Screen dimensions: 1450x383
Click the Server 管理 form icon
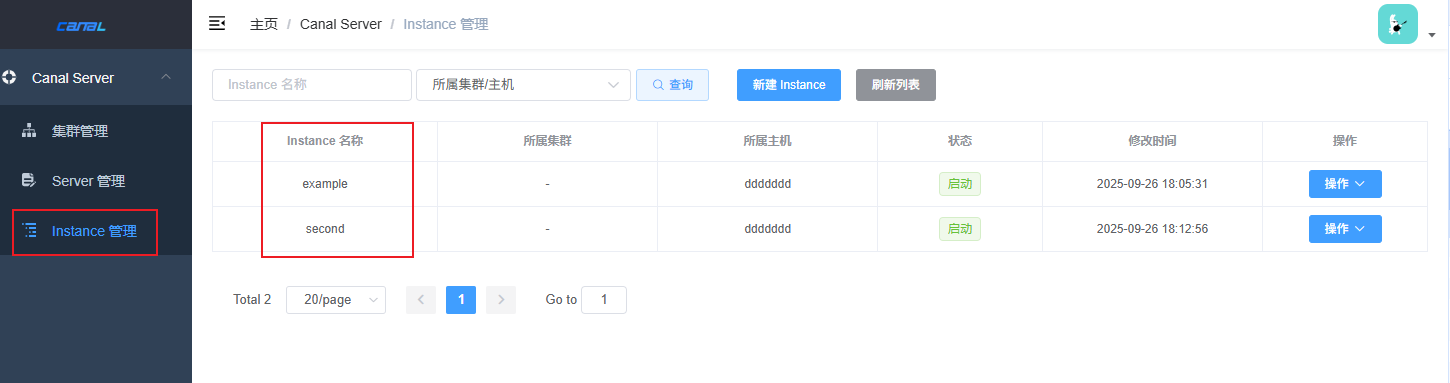pos(29,181)
